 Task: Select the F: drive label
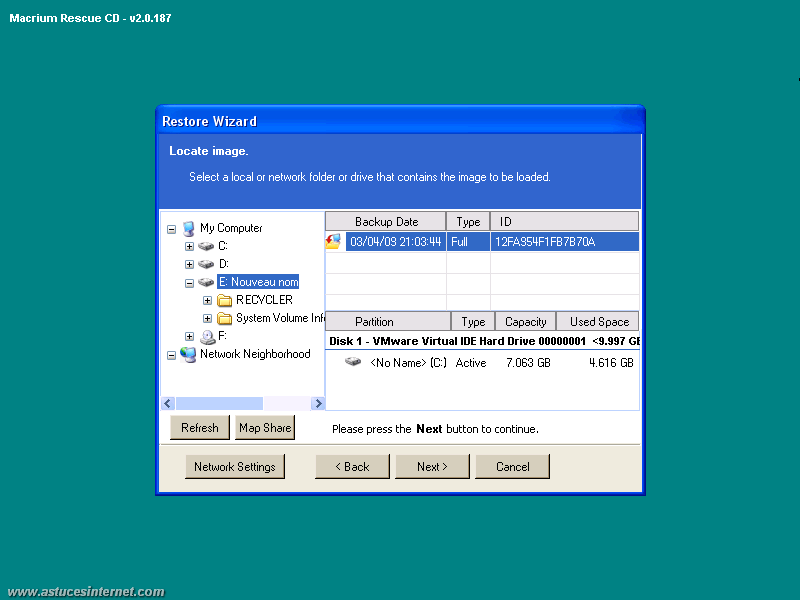click(x=222, y=336)
